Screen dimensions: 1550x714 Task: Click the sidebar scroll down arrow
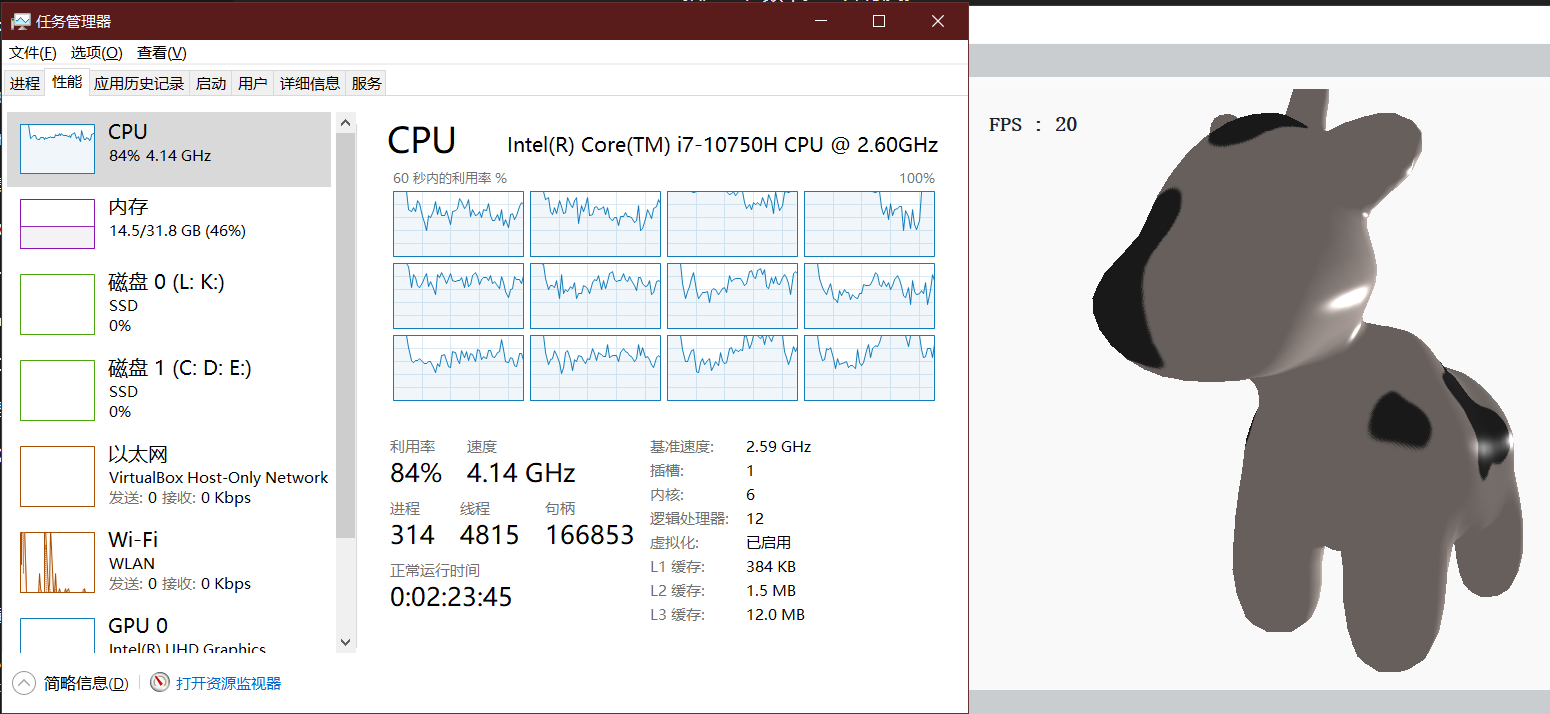[x=346, y=642]
